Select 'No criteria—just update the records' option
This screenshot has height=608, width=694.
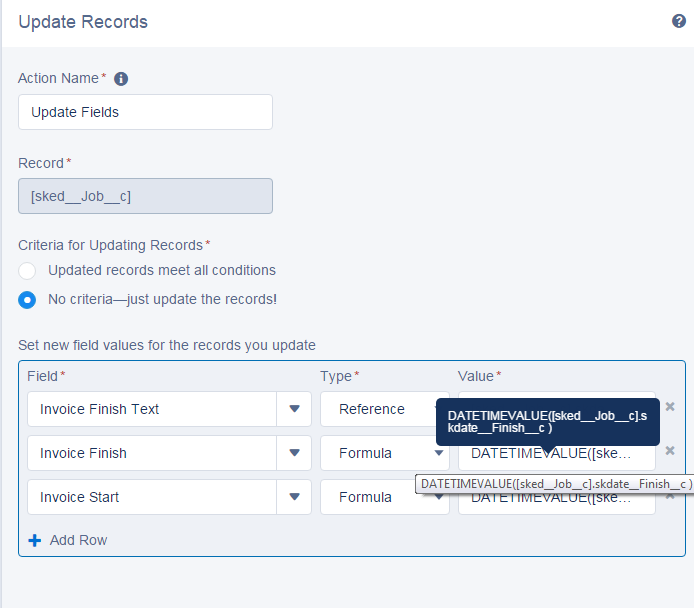tap(28, 299)
